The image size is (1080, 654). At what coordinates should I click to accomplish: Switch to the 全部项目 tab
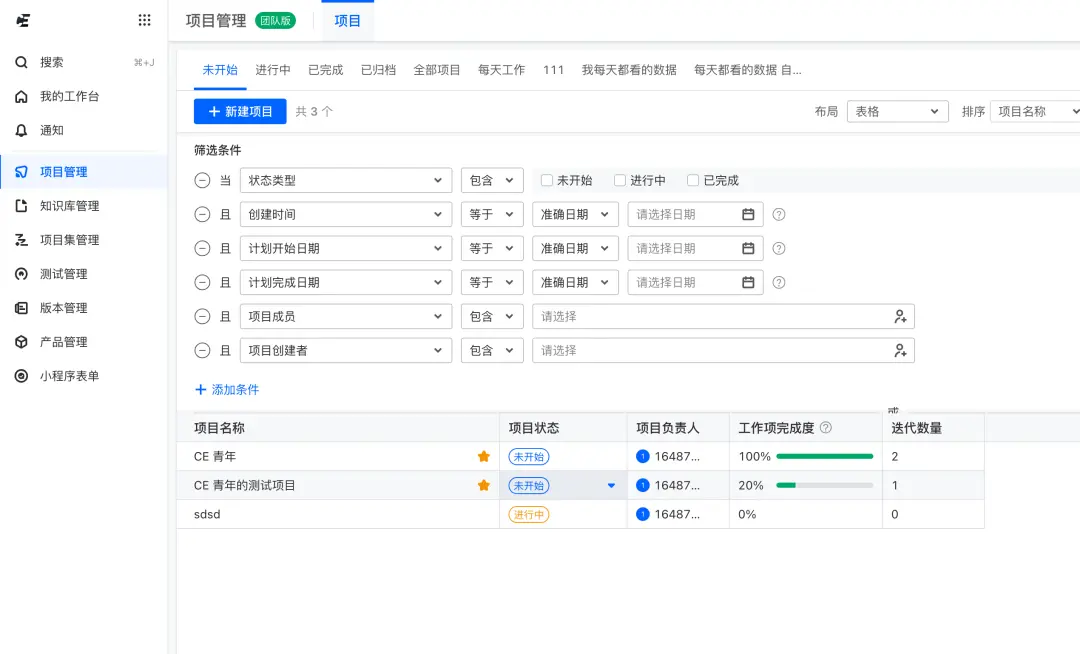tap(437, 70)
